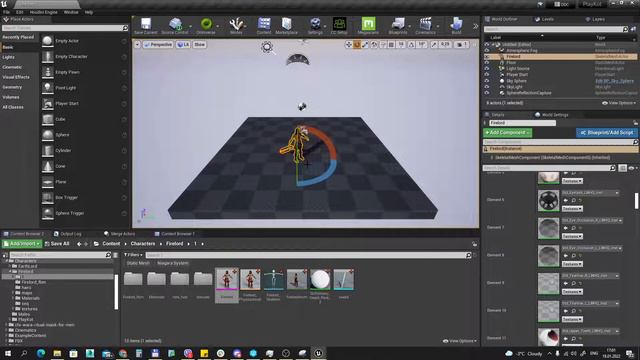Click the Blueprint/Add Script button
640x360 pixels.
(x=607, y=133)
